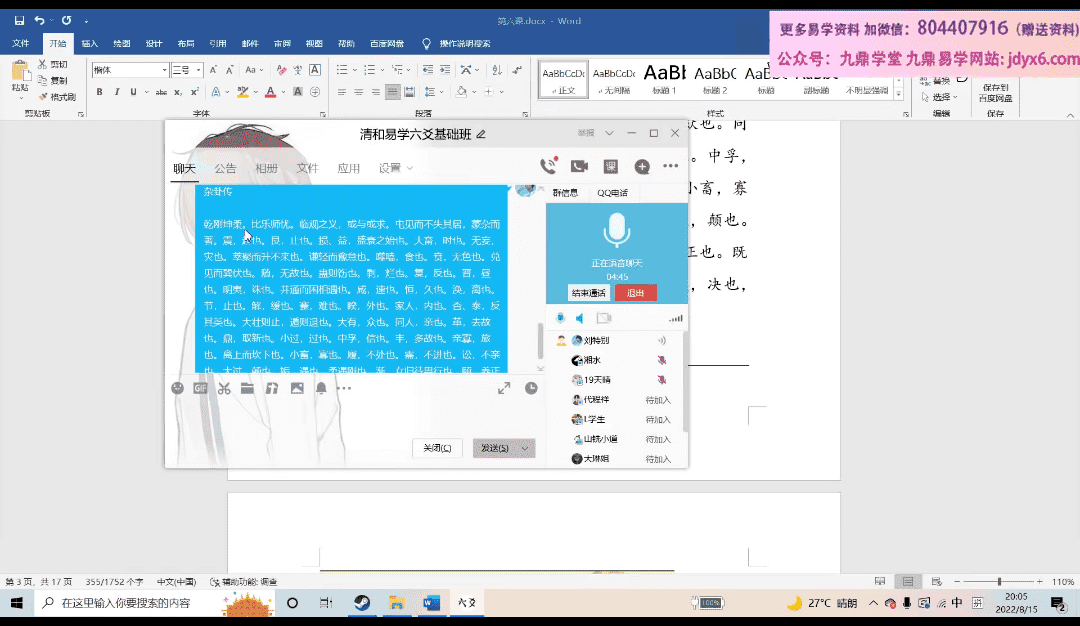Click the red 退出 button
Viewport: 1080px width, 626px height.
click(x=635, y=293)
